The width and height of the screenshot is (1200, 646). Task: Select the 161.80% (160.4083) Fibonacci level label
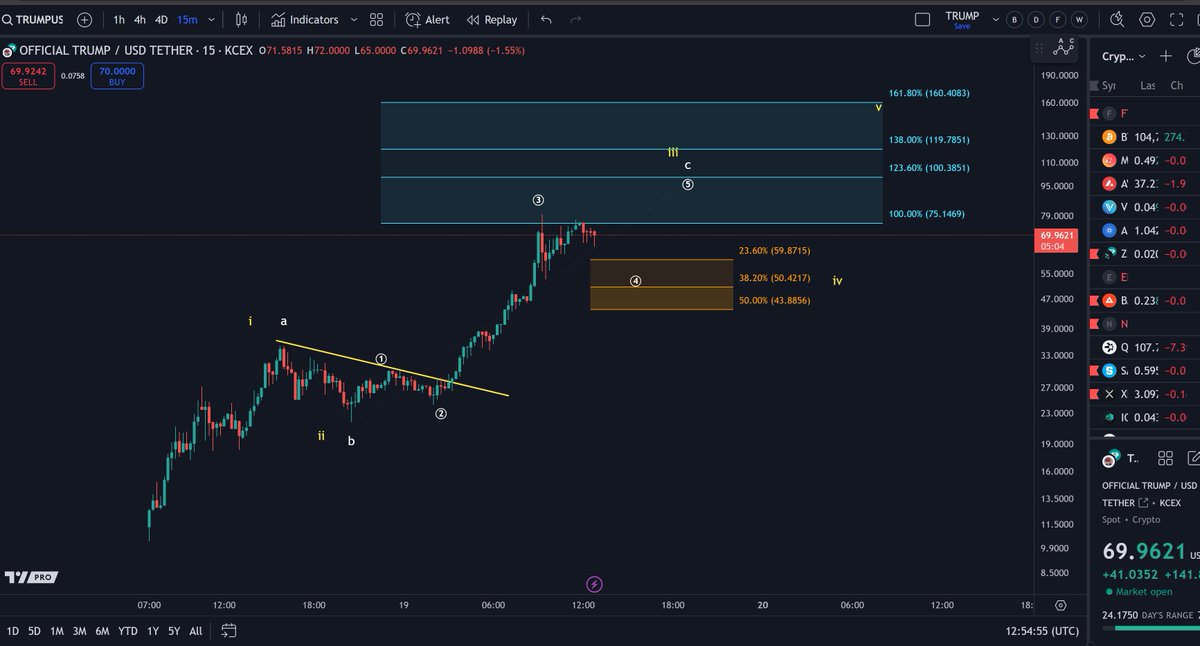click(x=929, y=93)
